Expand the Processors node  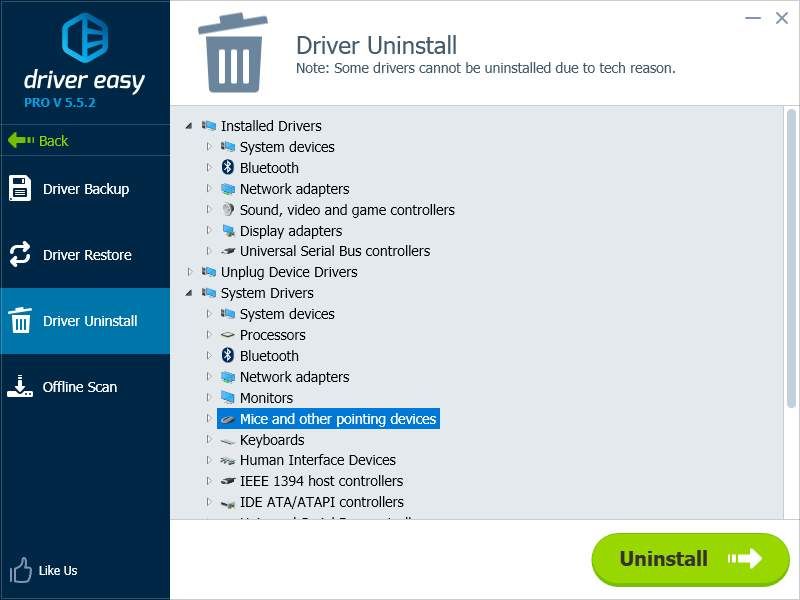(x=209, y=335)
